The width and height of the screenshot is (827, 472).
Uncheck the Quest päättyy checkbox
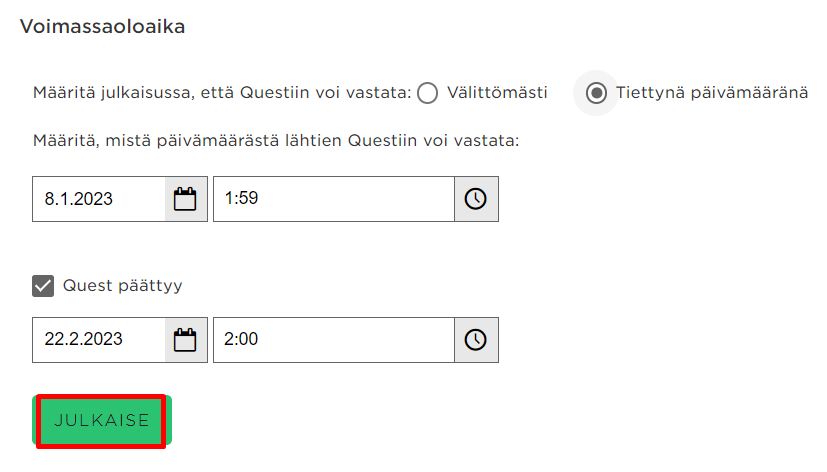coord(43,286)
